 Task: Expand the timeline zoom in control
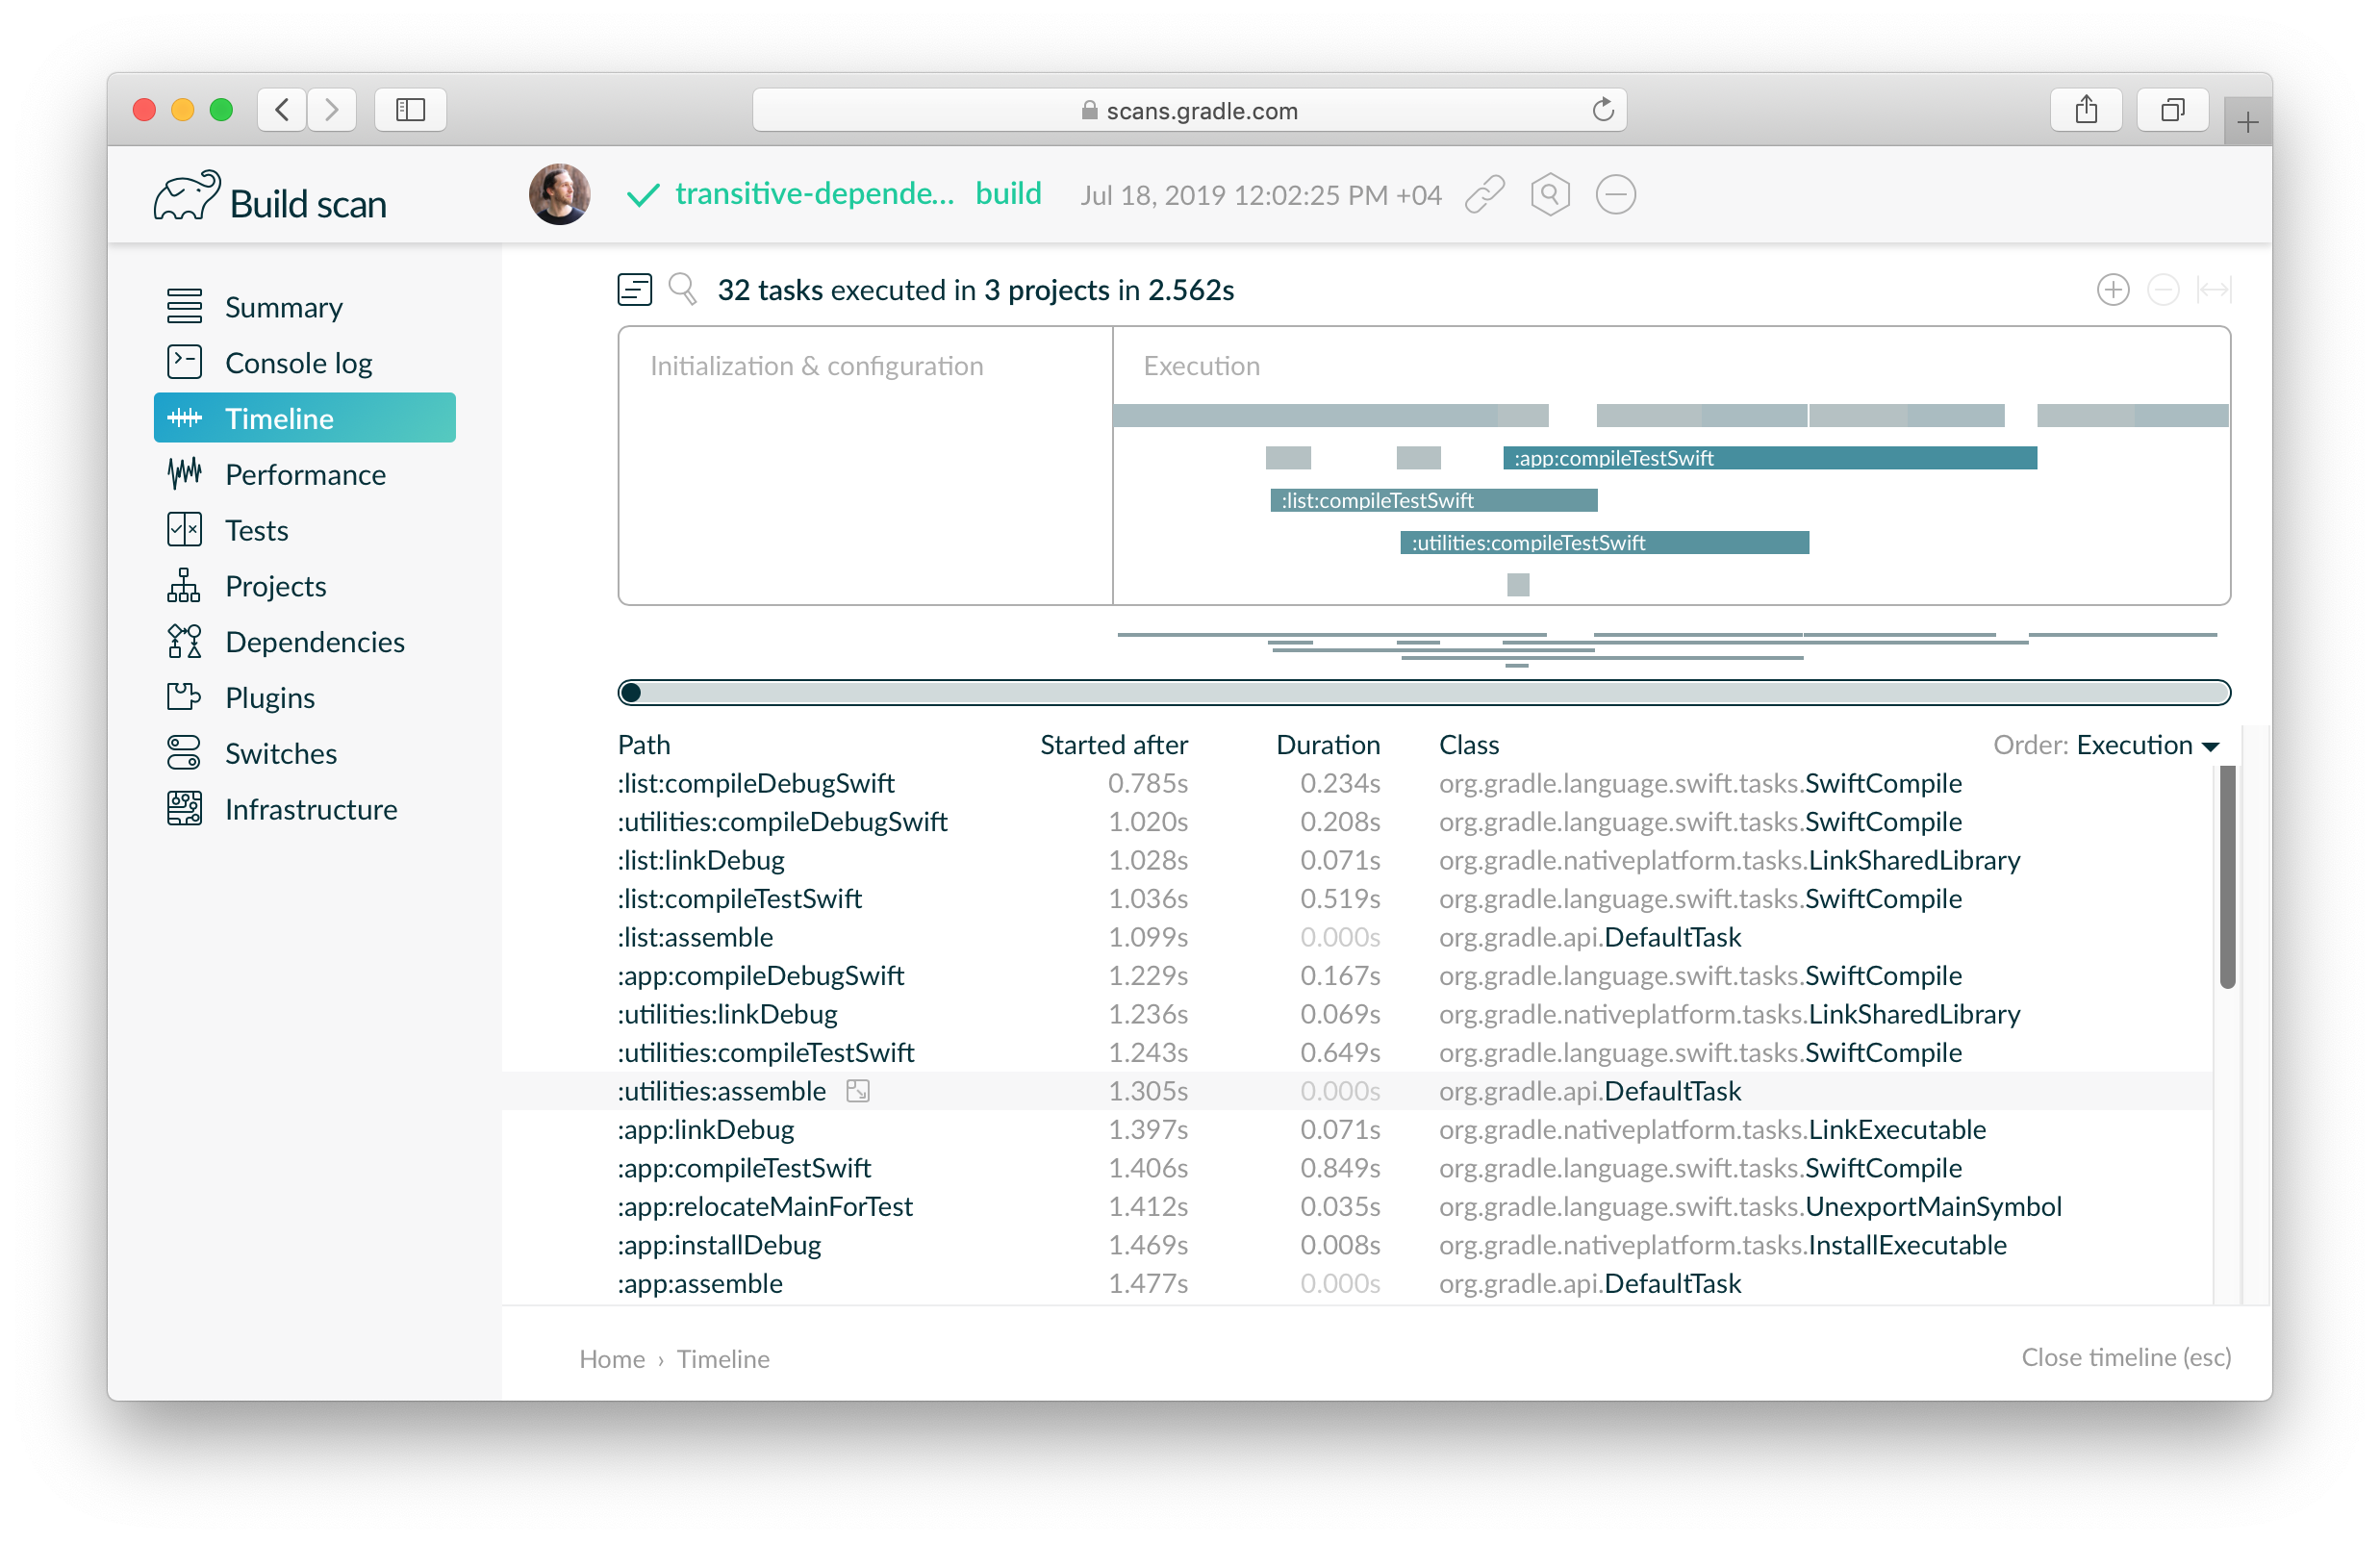click(2114, 290)
